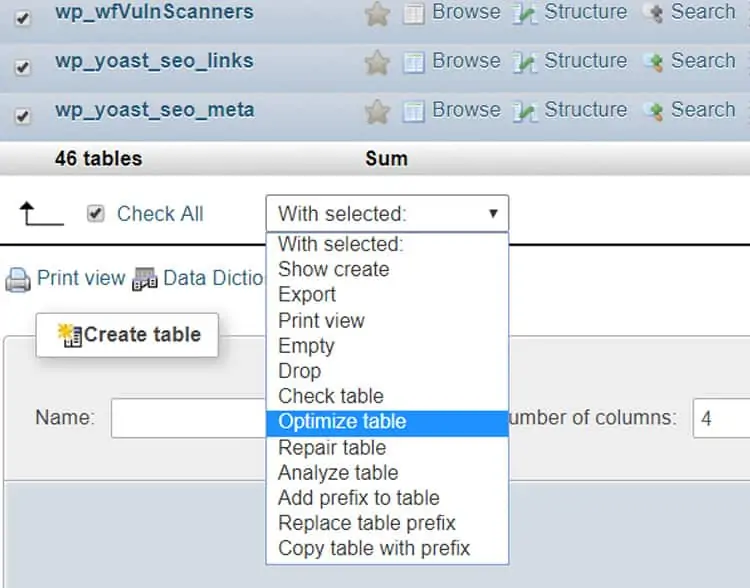The width and height of the screenshot is (750, 588).
Task: Click the 'Sum' footer label
Action: tap(386, 158)
